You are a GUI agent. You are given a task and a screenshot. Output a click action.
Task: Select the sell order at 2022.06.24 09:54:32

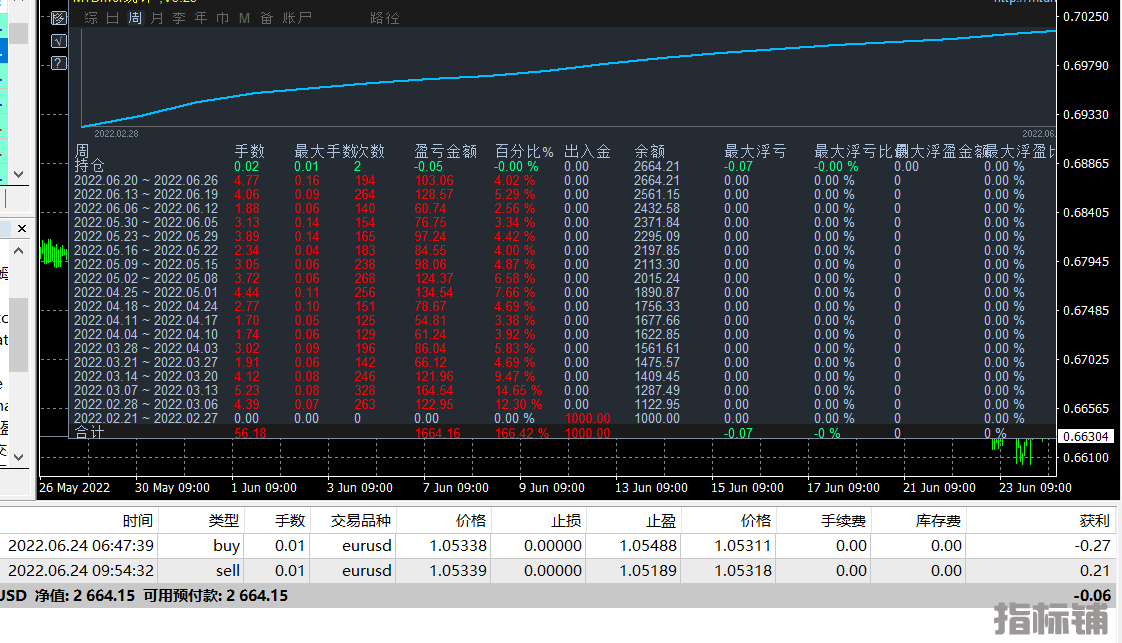[558, 571]
